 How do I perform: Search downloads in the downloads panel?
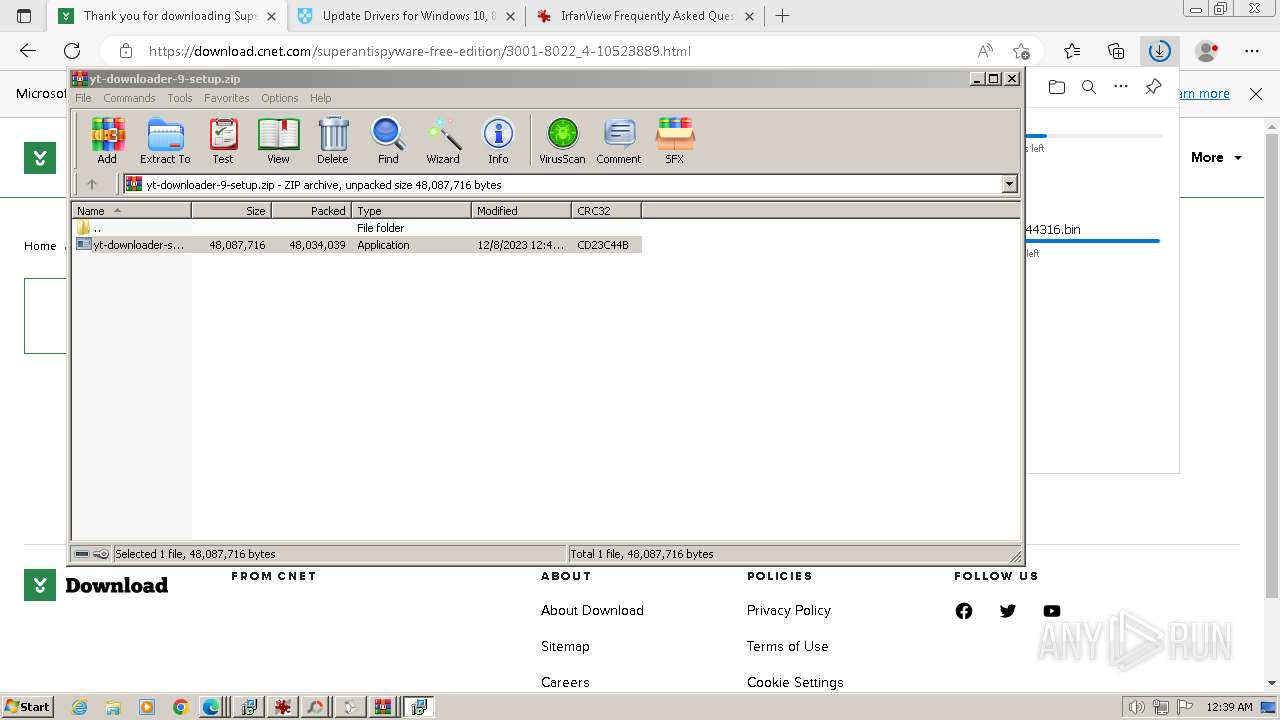pyautogui.click(x=1089, y=87)
